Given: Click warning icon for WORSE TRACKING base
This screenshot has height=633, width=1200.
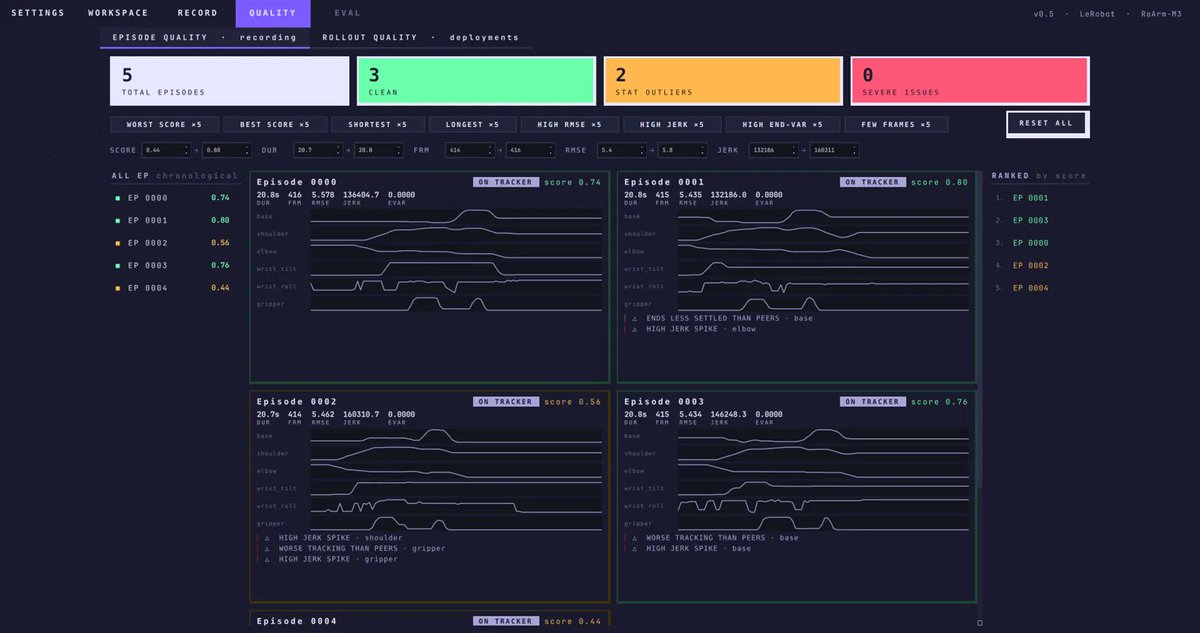Looking at the screenshot, I should (635, 537).
